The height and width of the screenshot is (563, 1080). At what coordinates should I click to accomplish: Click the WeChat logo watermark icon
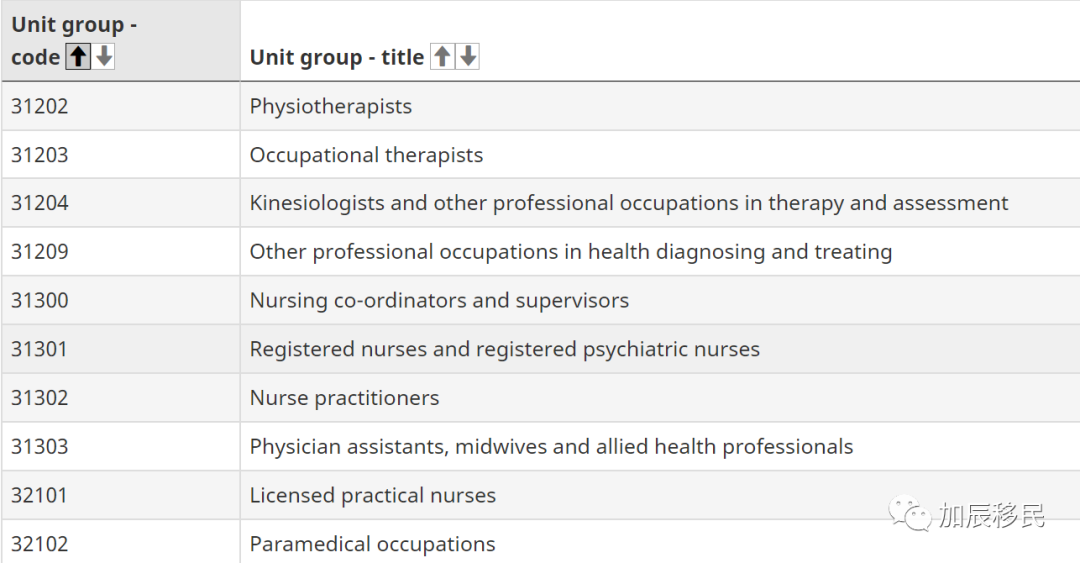[x=909, y=513]
